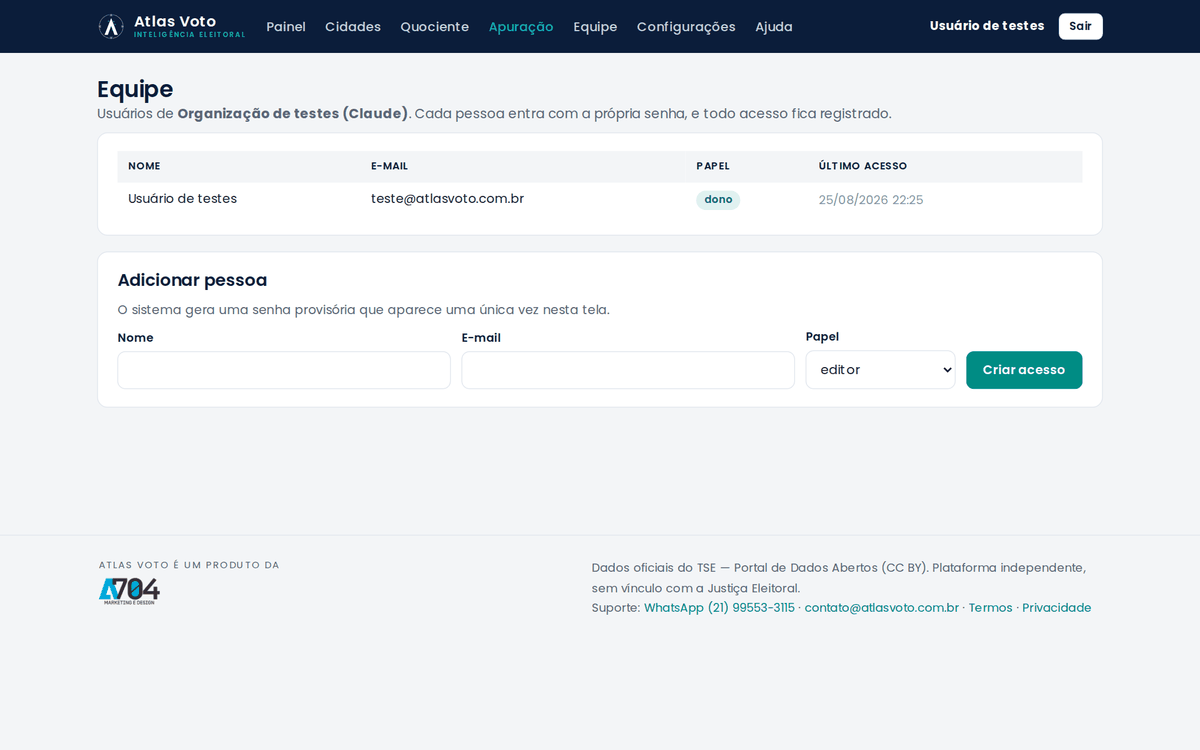Open the Termos link in the footer
Screen dimensions: 1200x750
(x=991, y=608)
